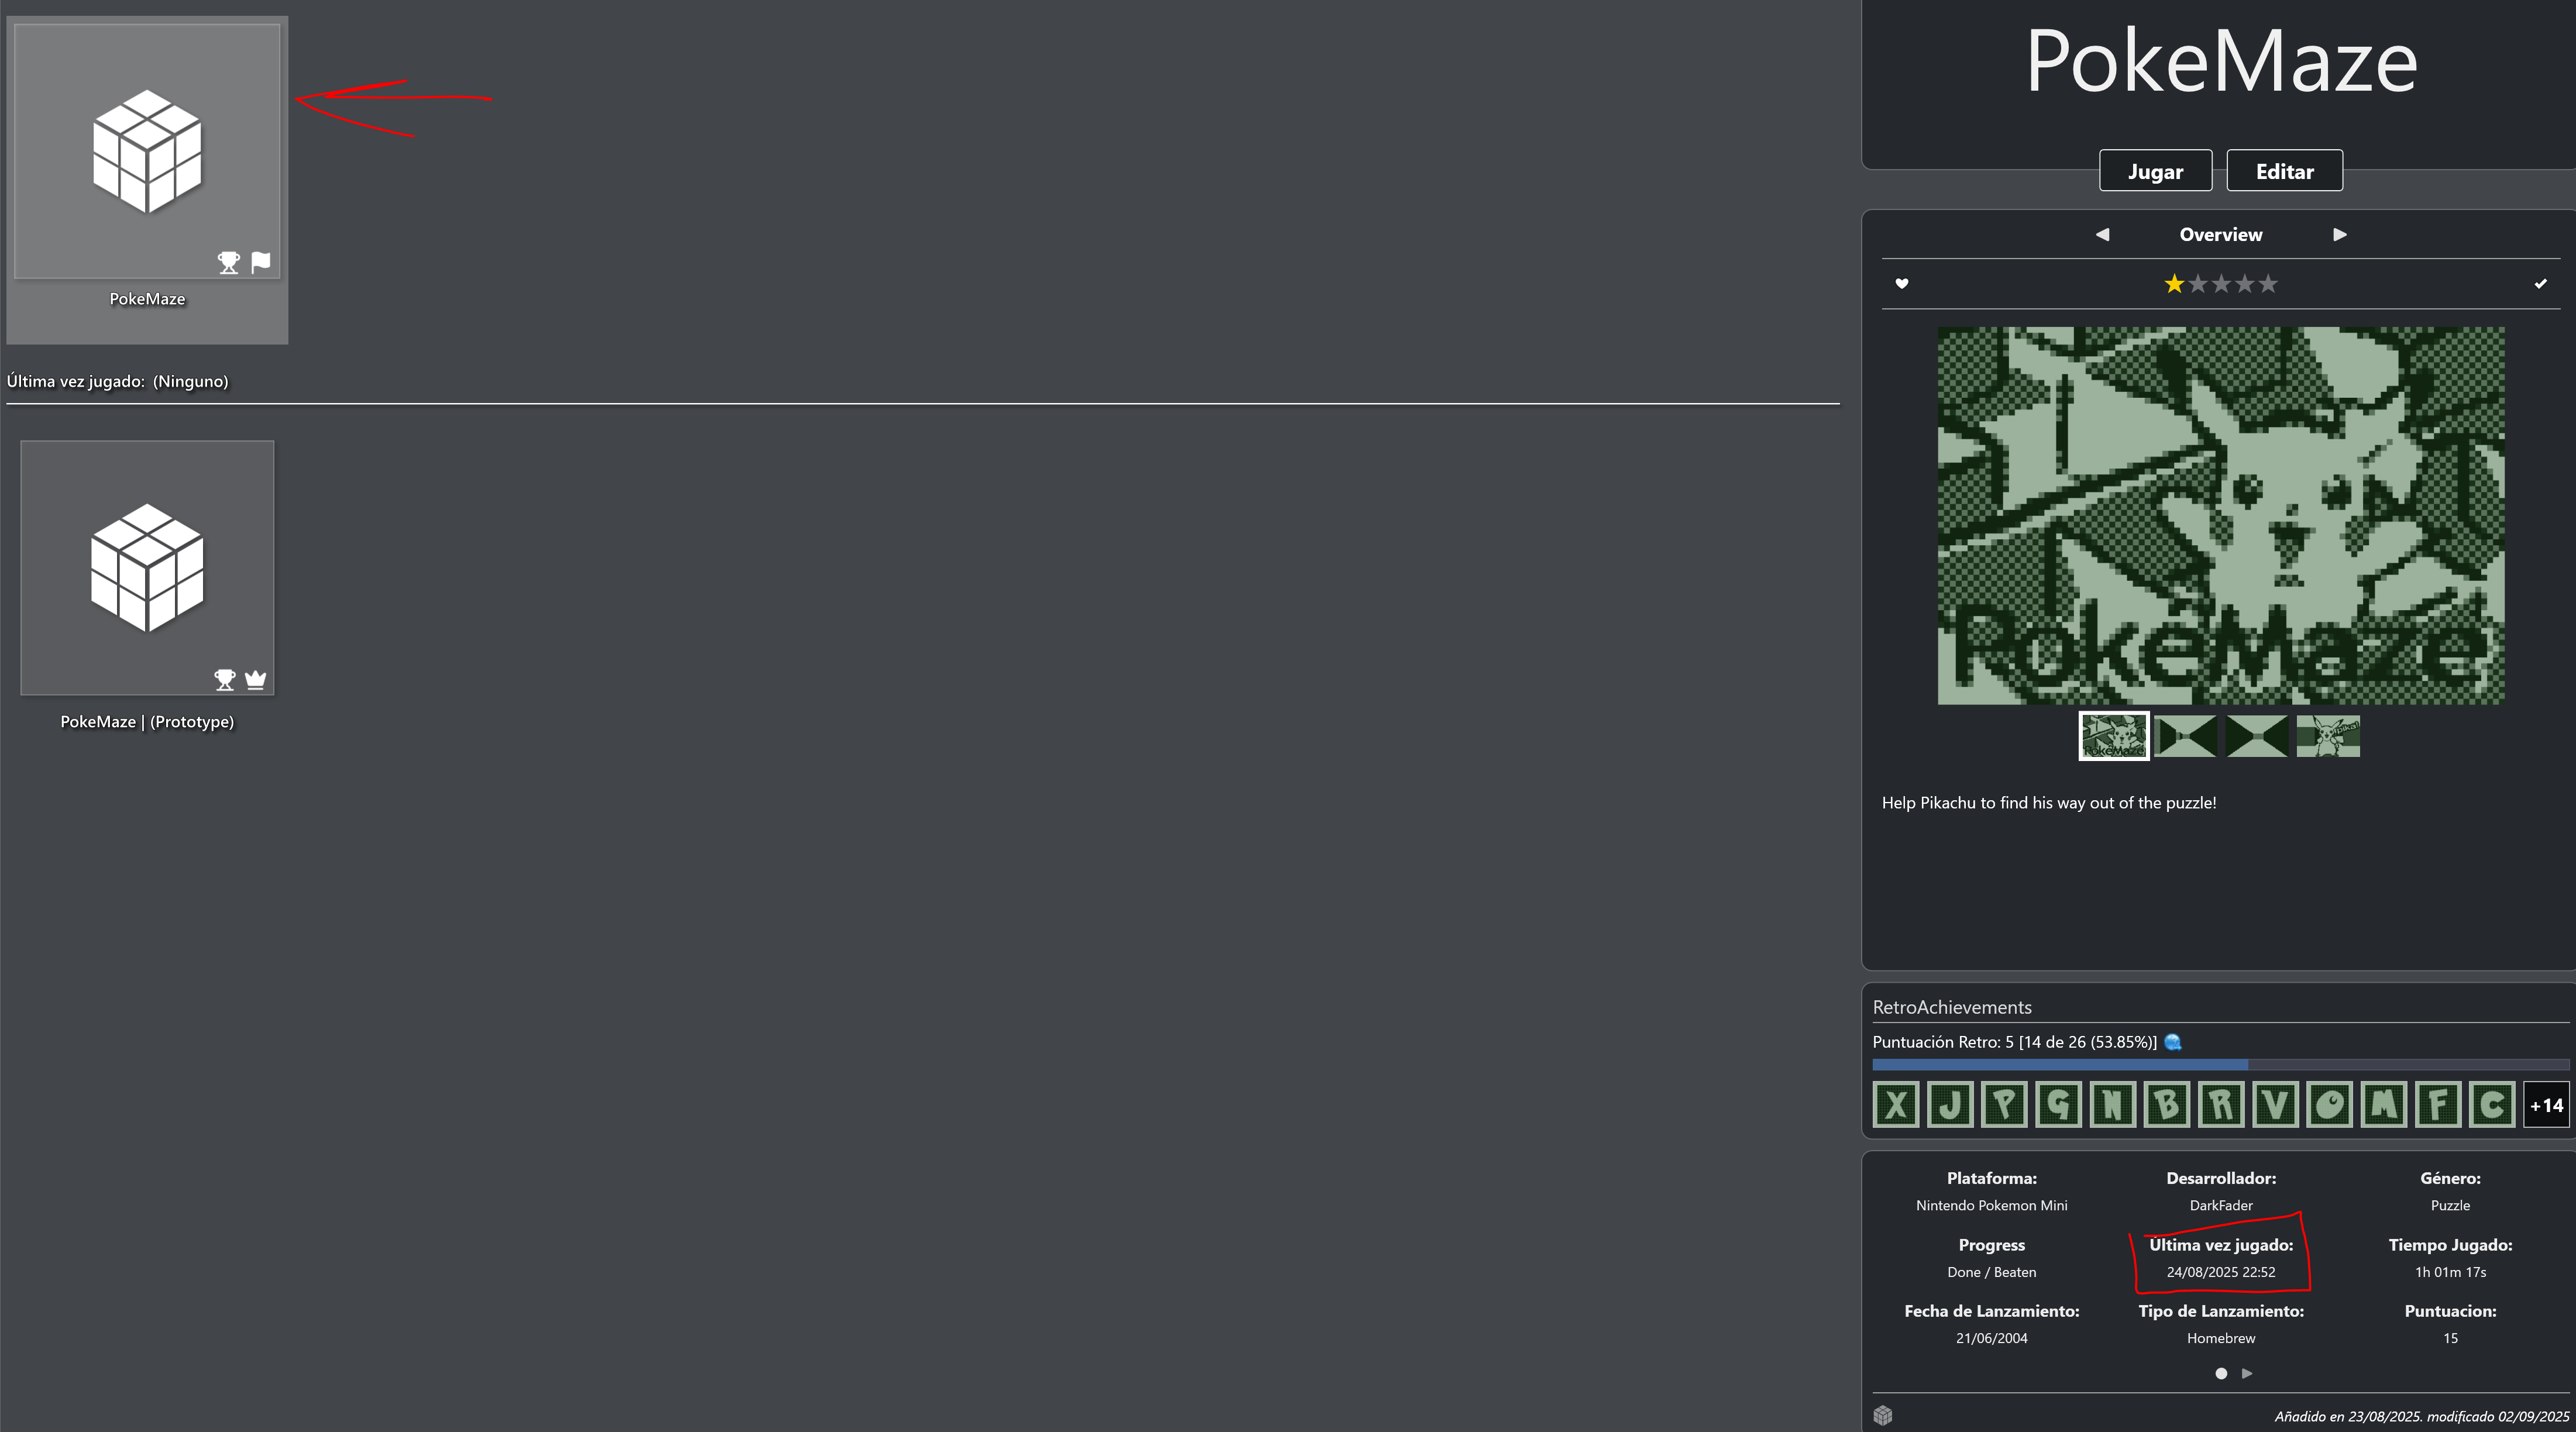Click the 'C' achievement badge
Screen dimensions: 2576x1432
2491,1105
